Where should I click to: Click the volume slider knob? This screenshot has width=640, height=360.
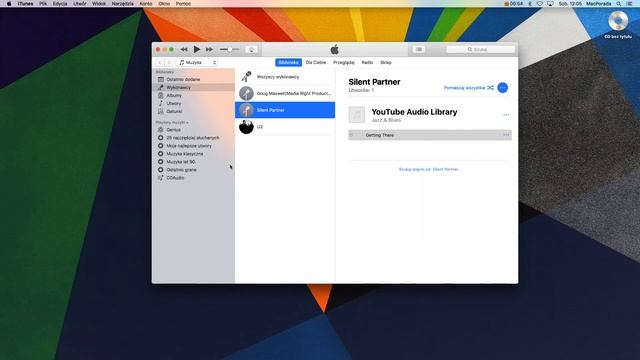[x=230, y=49]
